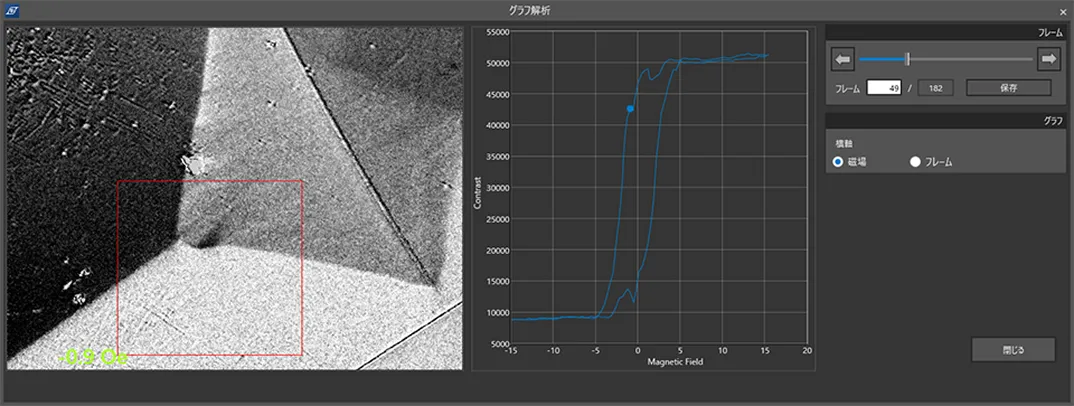Click the total frames box showing 182
1074x406 pixels.
pyautogui.click(x=935, y=88)
